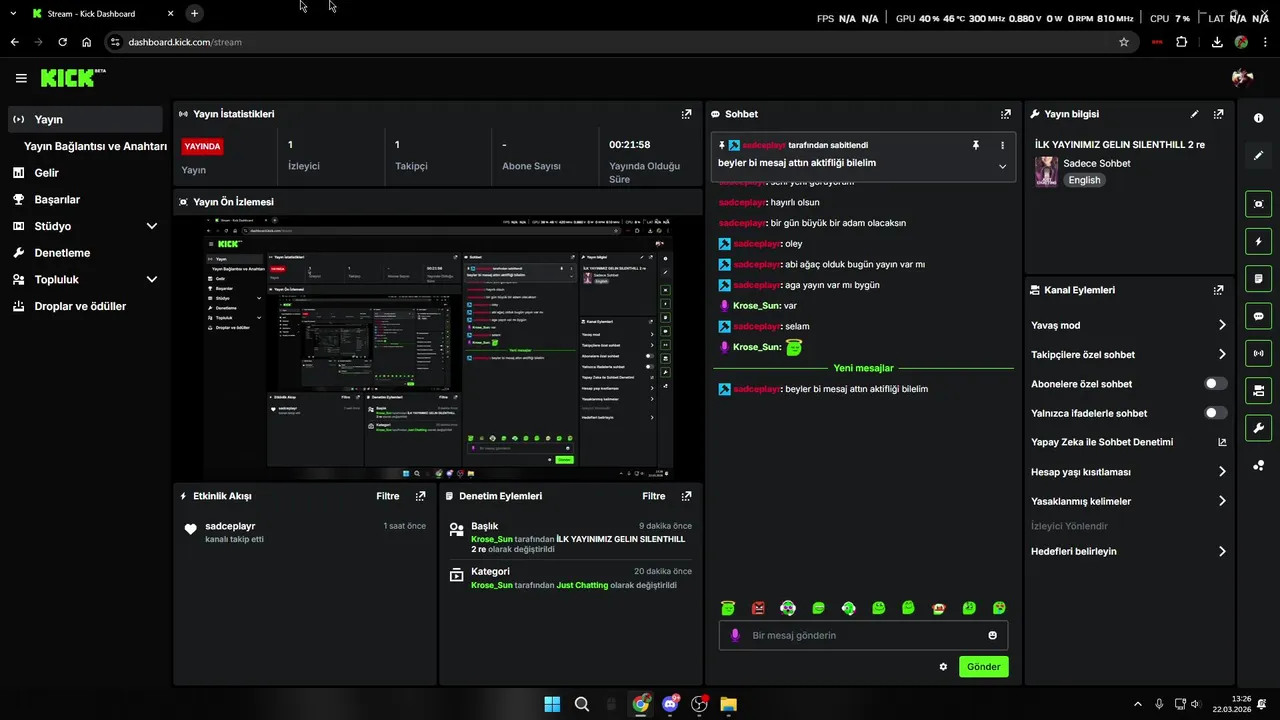The width and height of the screenshot is (1280, 720).
Task: Open the emote picker smiley in the message box
Action: (x=992, y=635)
